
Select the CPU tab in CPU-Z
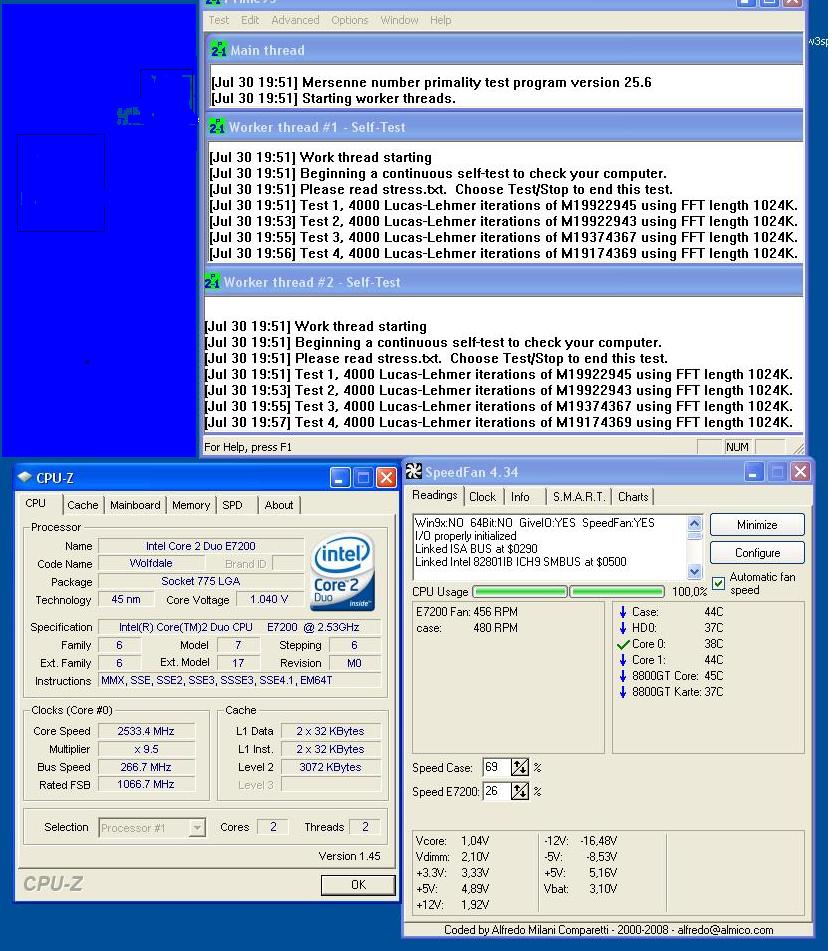(36, 503)
